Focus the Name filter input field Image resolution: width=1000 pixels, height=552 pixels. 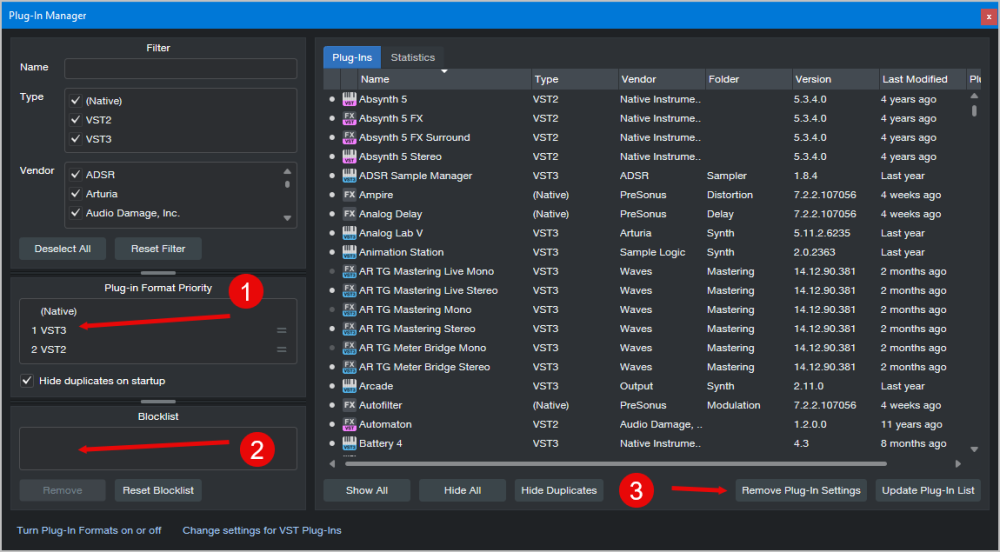180,68
